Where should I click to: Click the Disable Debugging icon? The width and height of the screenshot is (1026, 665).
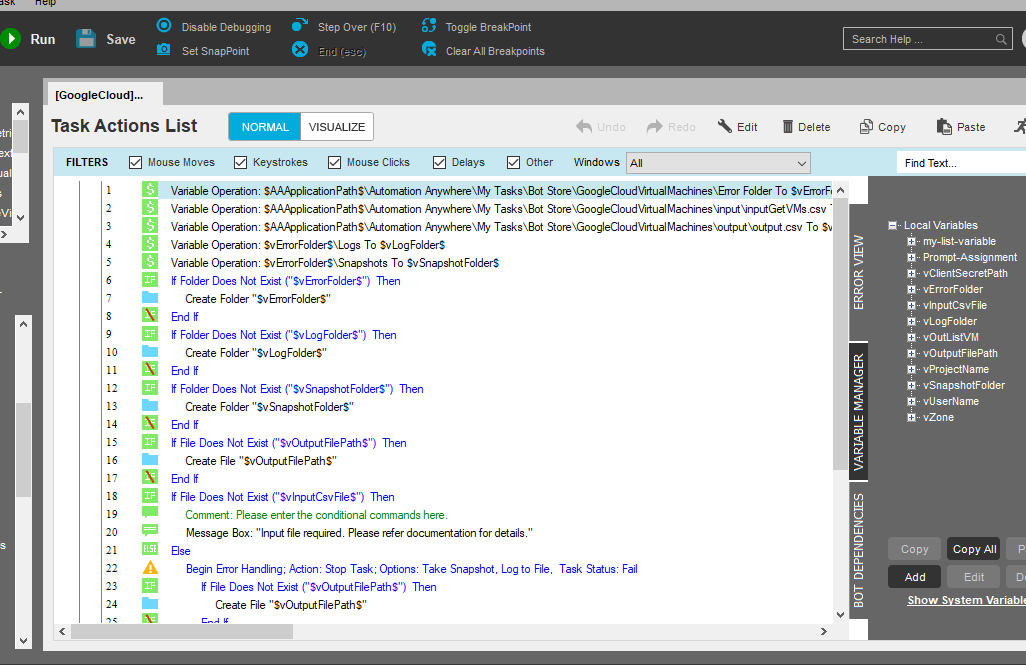(164, 26)
